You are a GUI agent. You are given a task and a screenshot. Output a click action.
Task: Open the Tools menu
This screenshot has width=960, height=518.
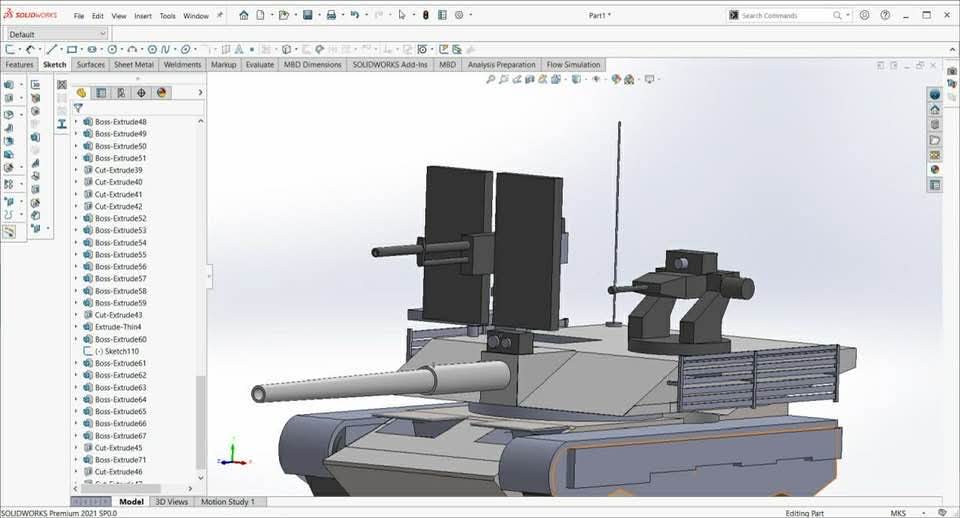167,16
